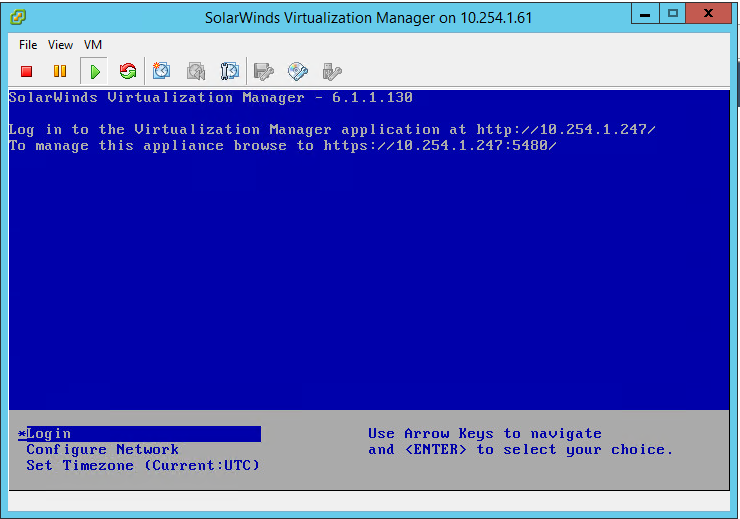
Task: Connect USB device toolbar icon
Action: pyautogui.click(x=332, y=72)
